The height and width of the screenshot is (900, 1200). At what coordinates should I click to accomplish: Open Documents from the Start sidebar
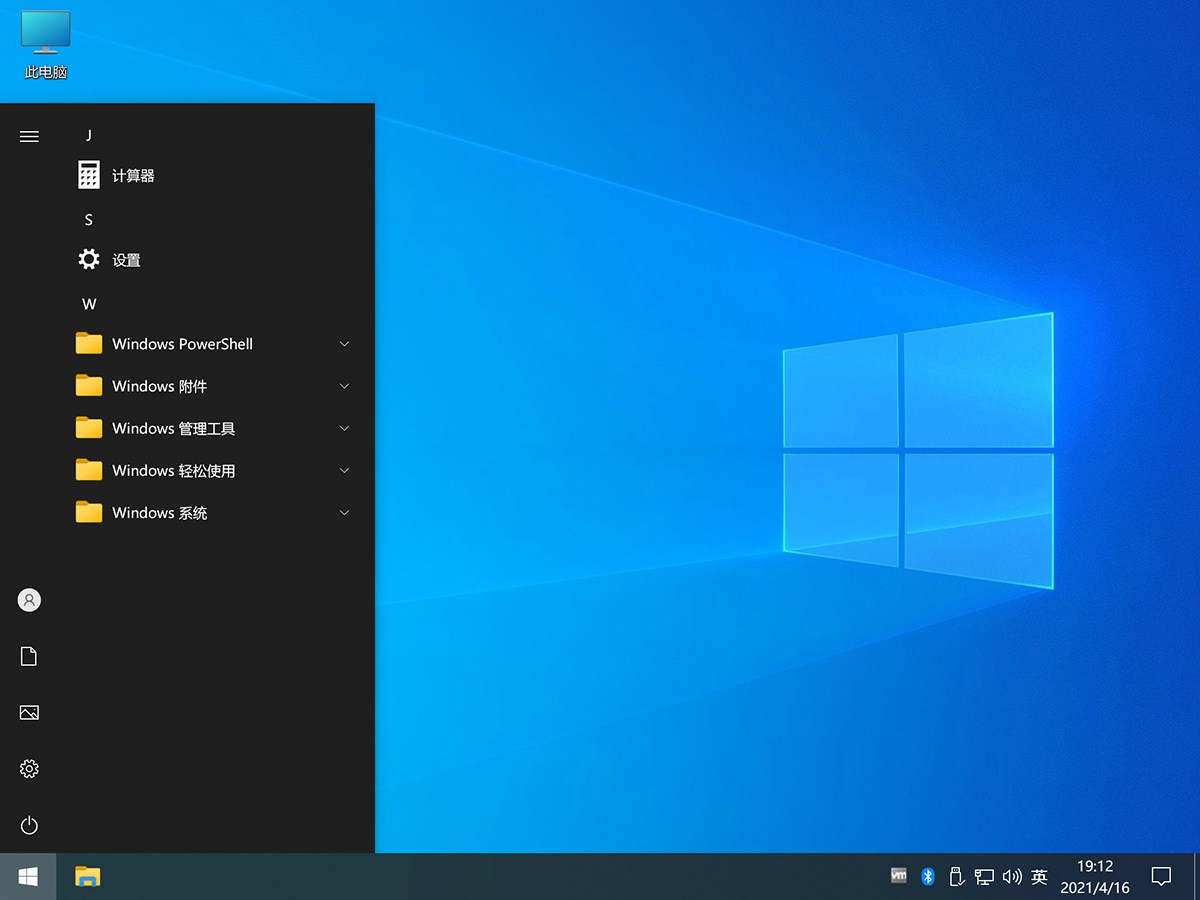(x=29, y=656)
